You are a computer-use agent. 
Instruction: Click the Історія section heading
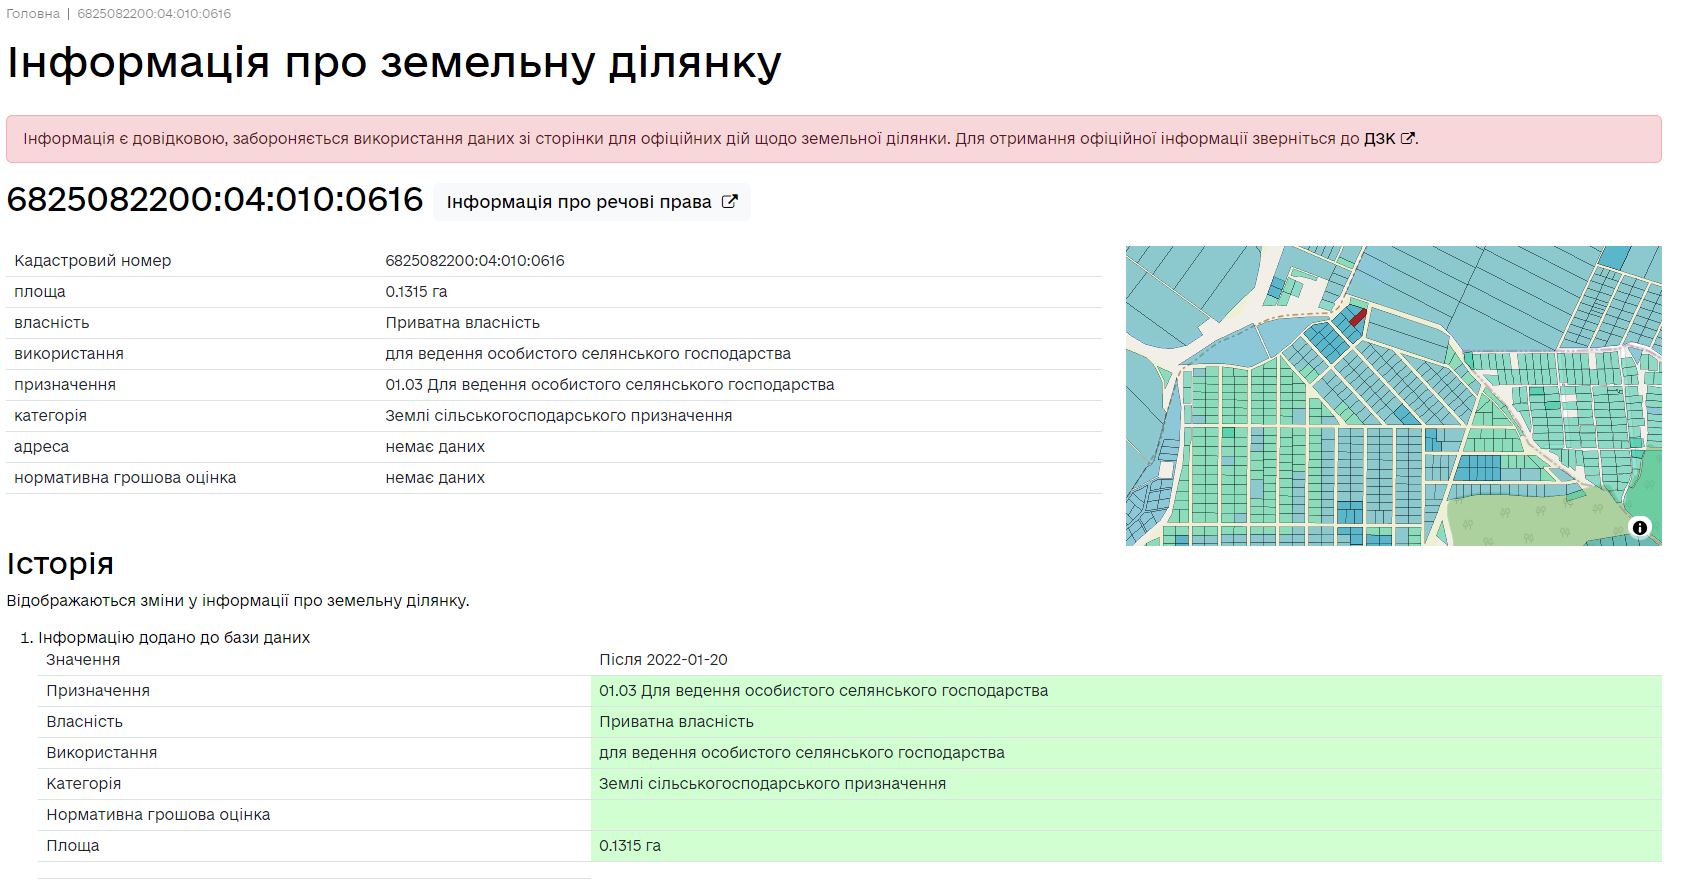pos(60,563)
